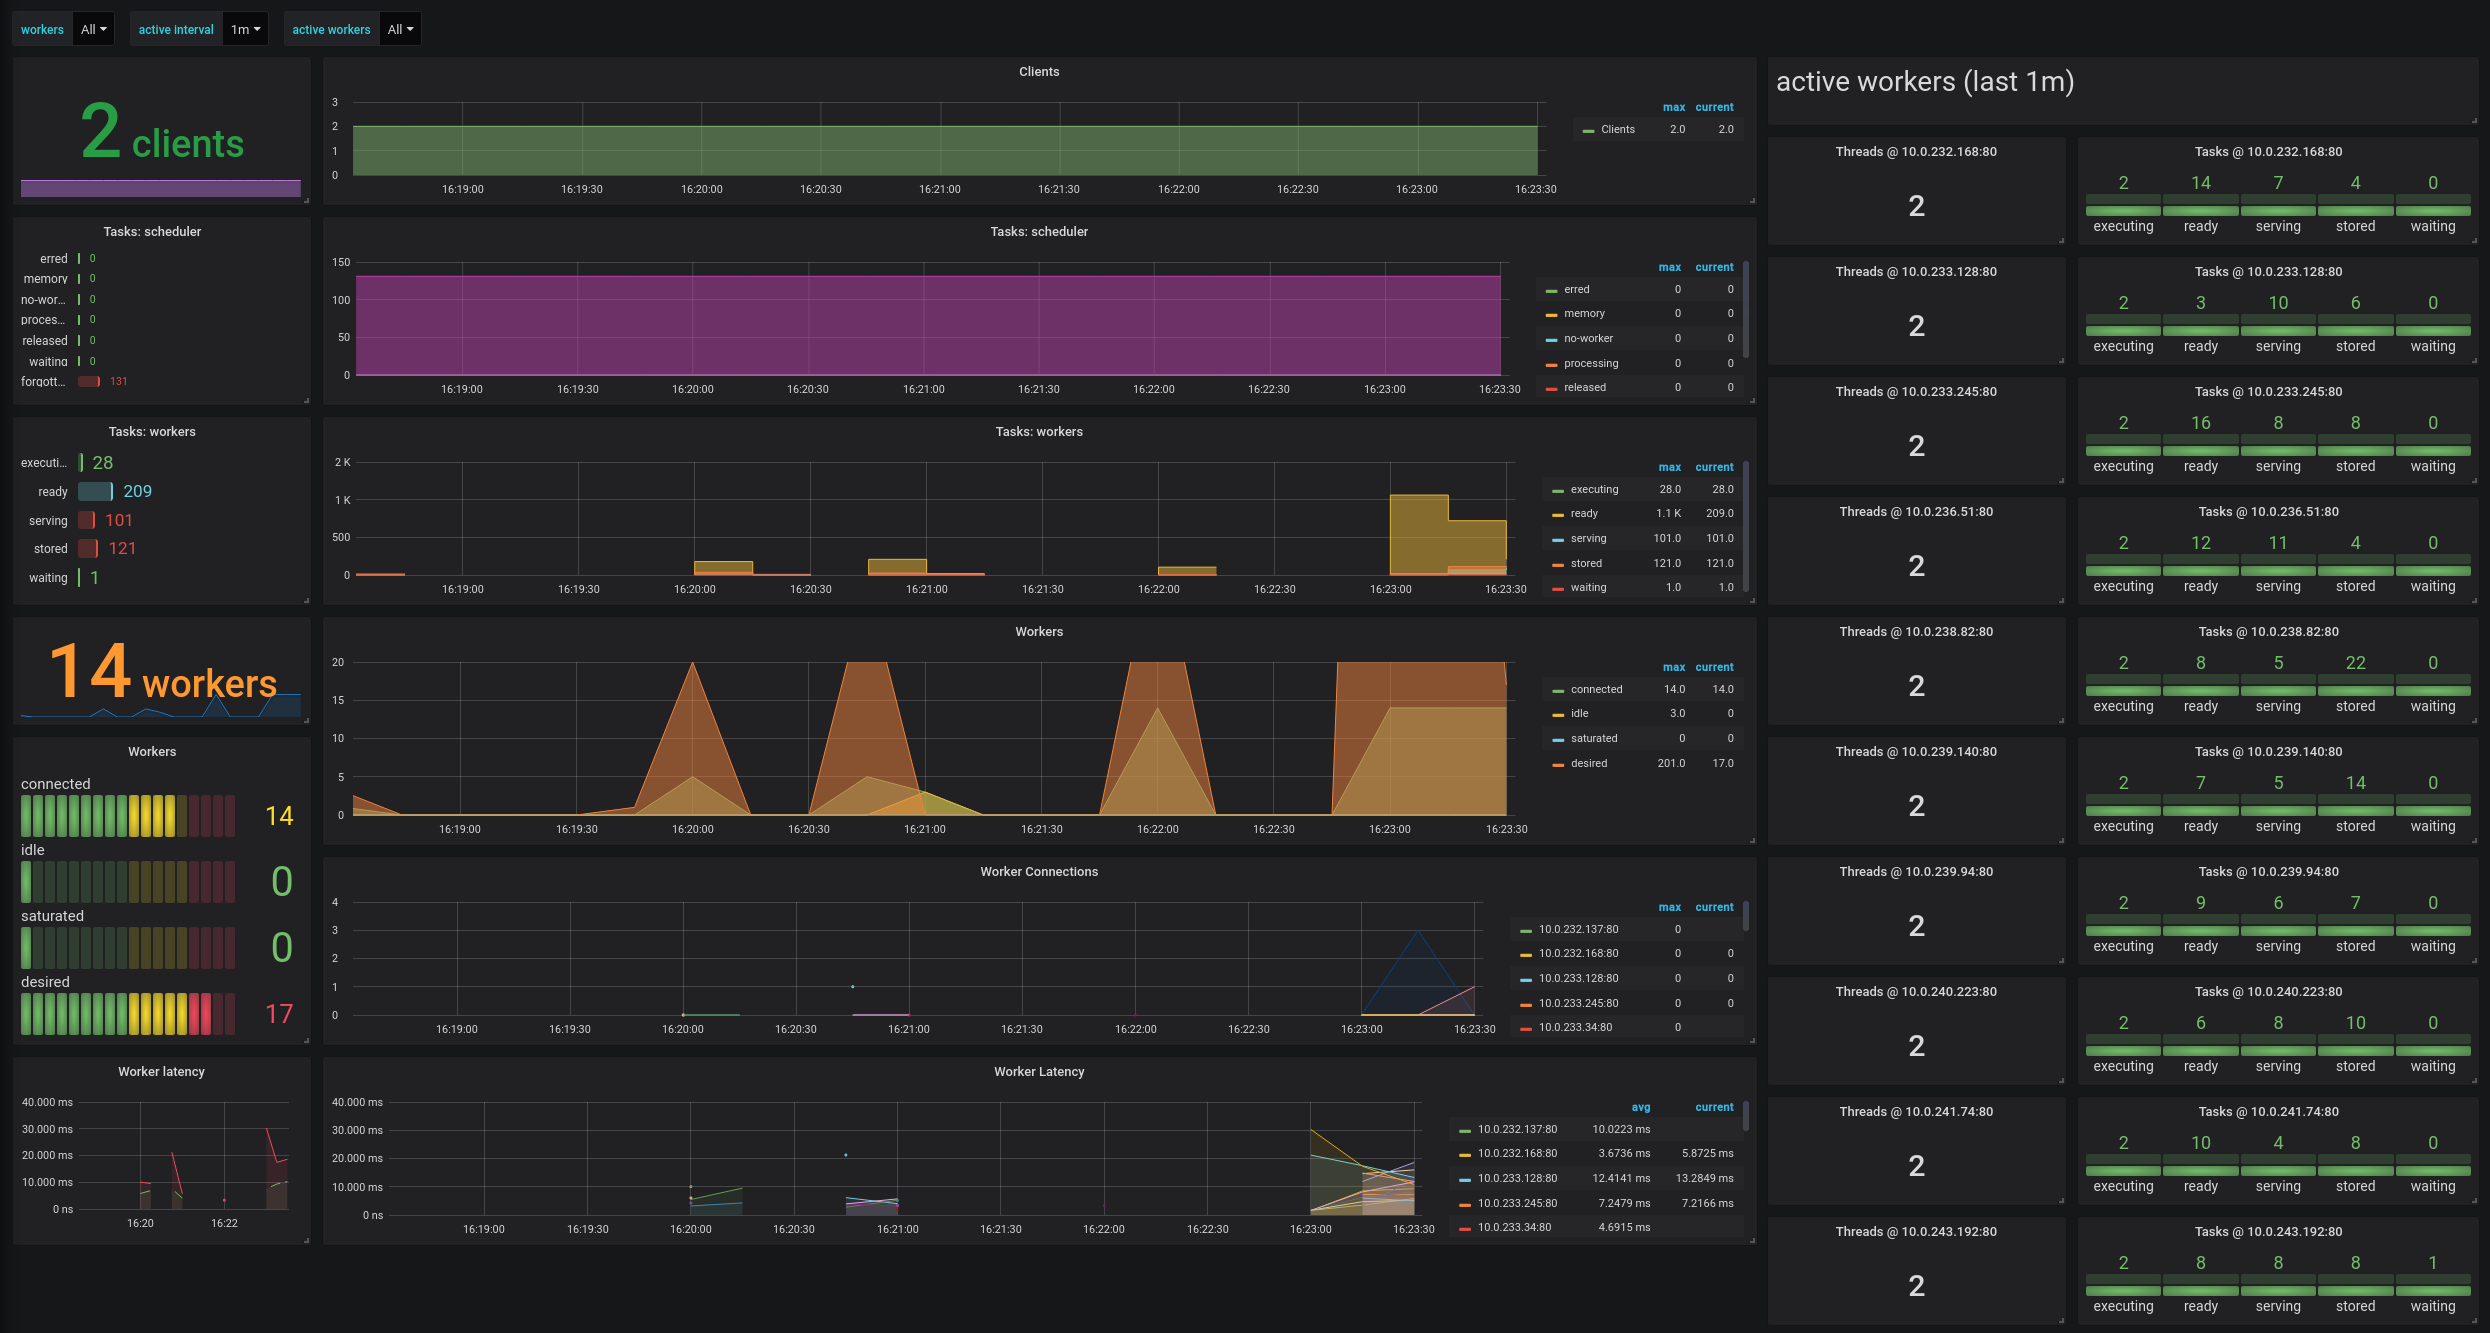2490x1333 pixels.
Task: Open the workers variable dropdown
Action: click(94, 29)
